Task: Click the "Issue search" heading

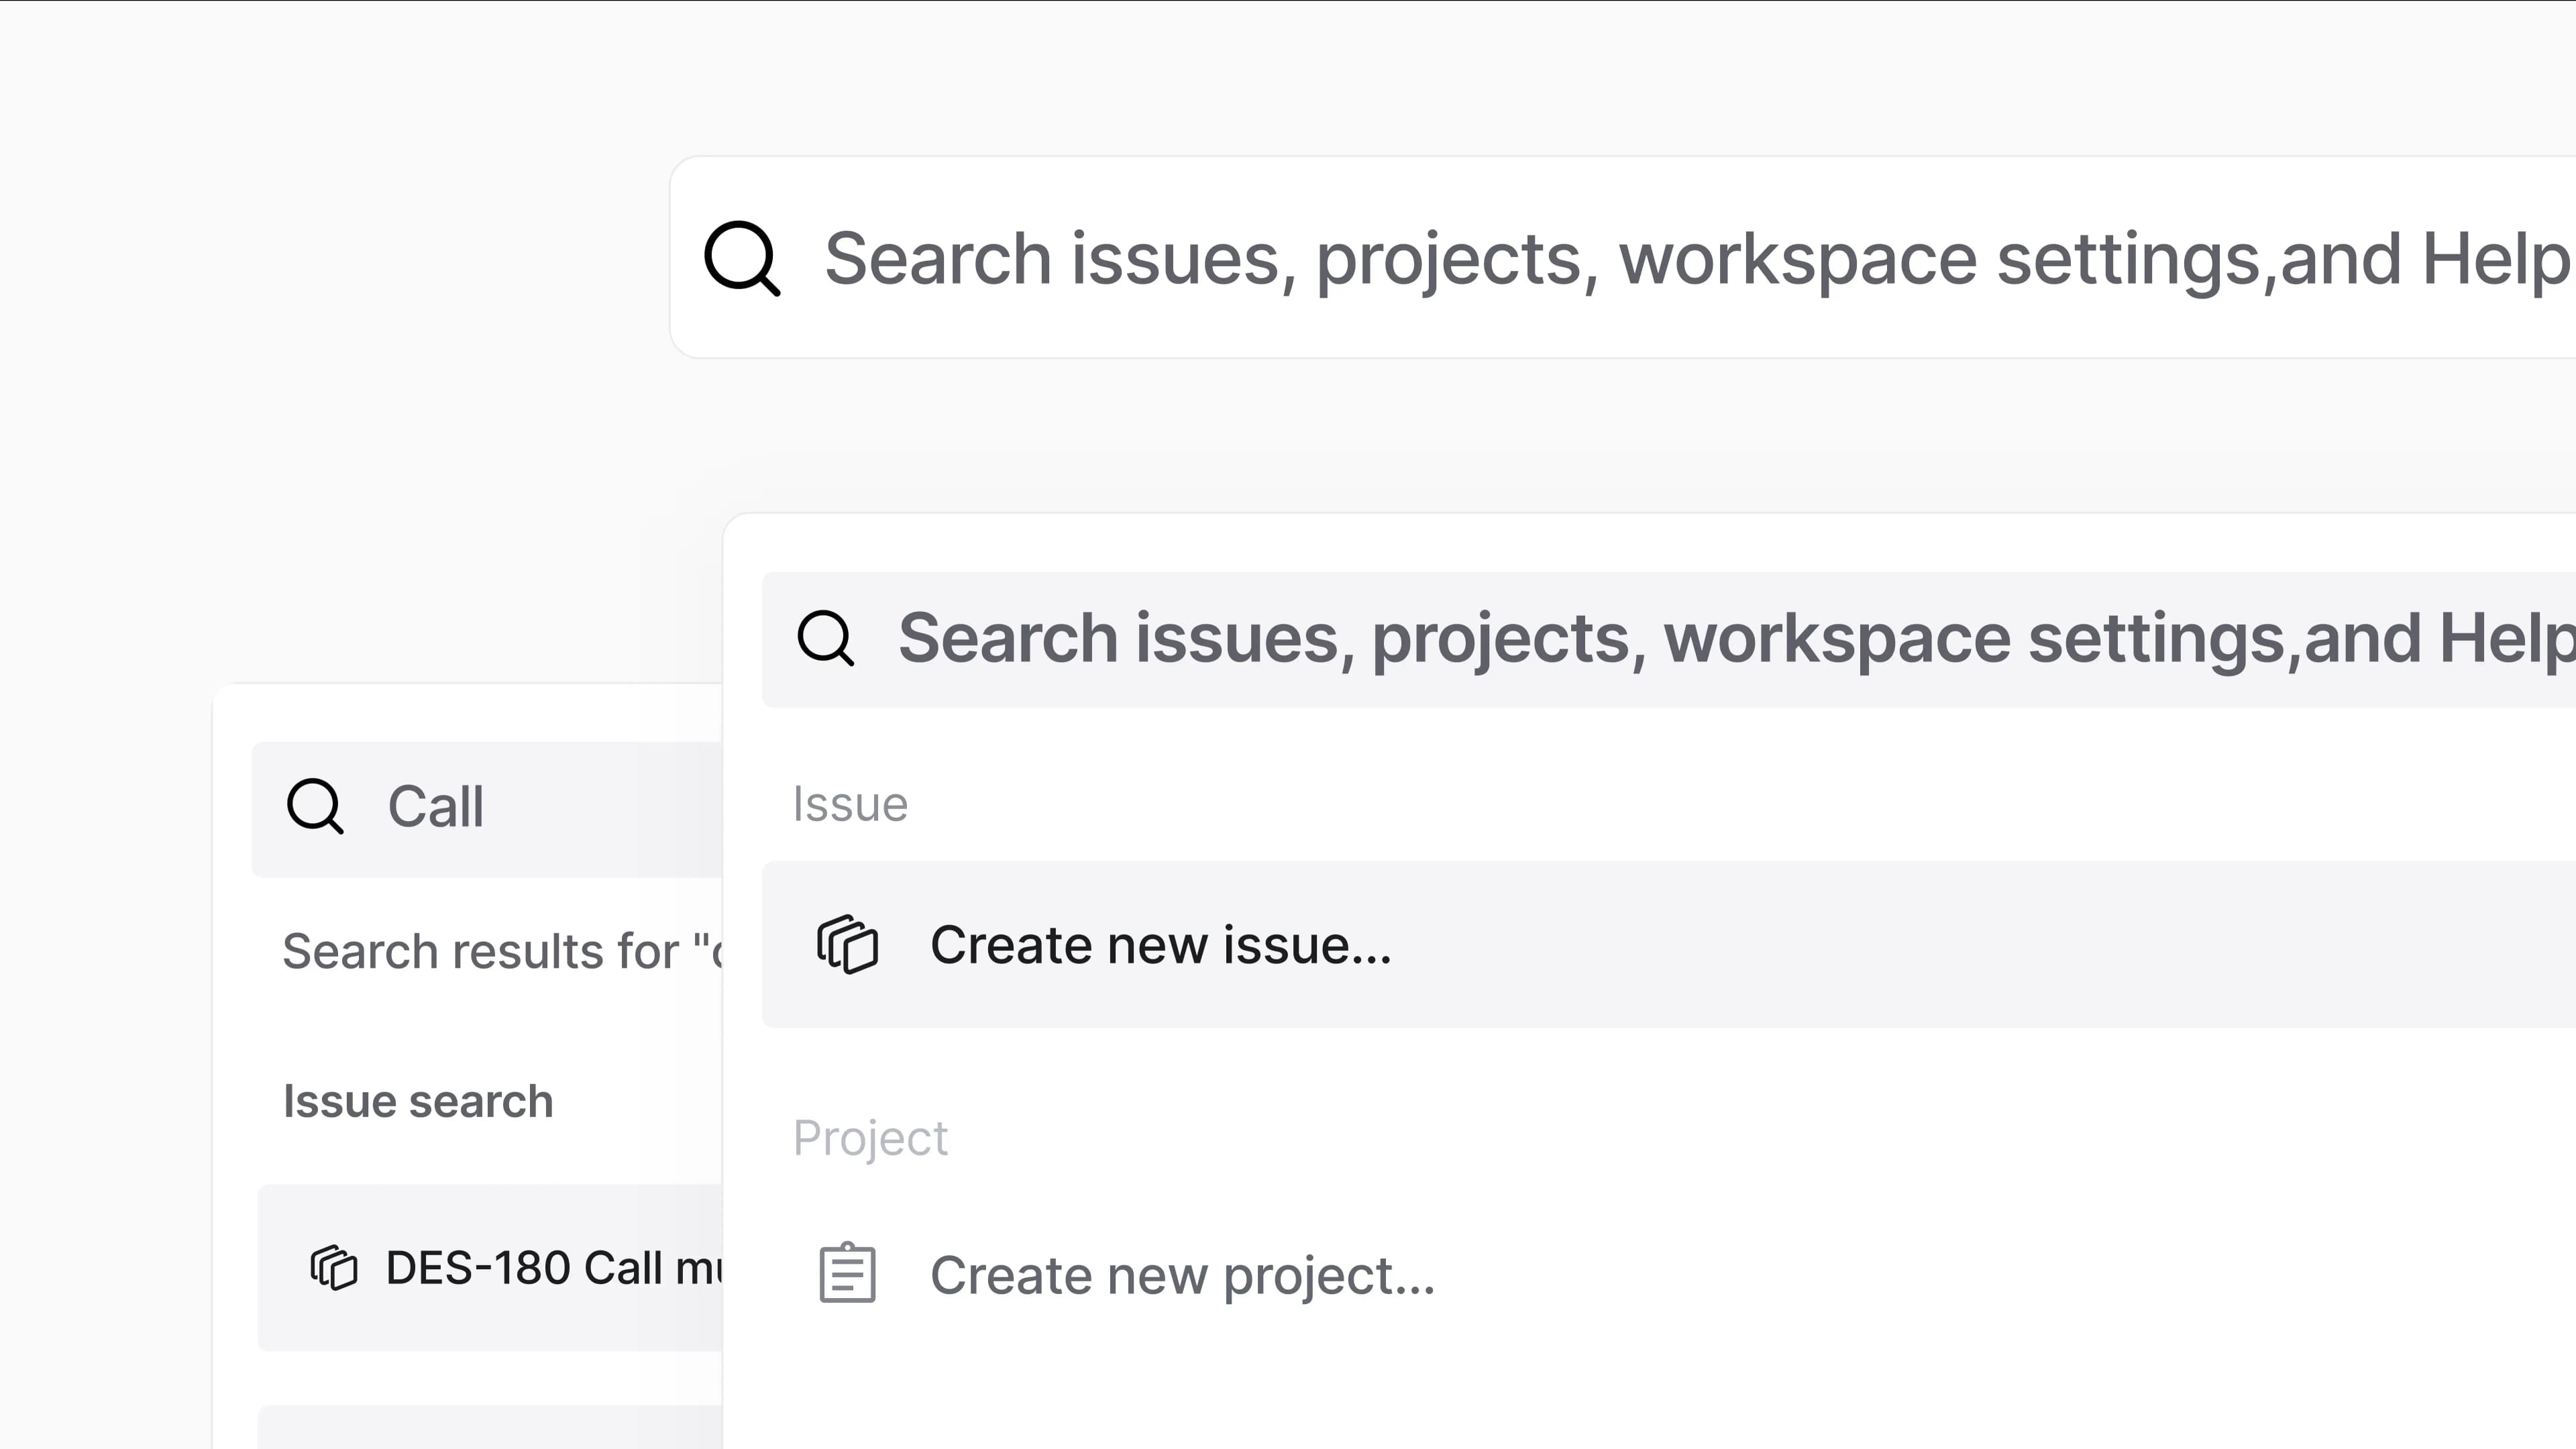Action: pyautogui.click(x=418, y=1101)
